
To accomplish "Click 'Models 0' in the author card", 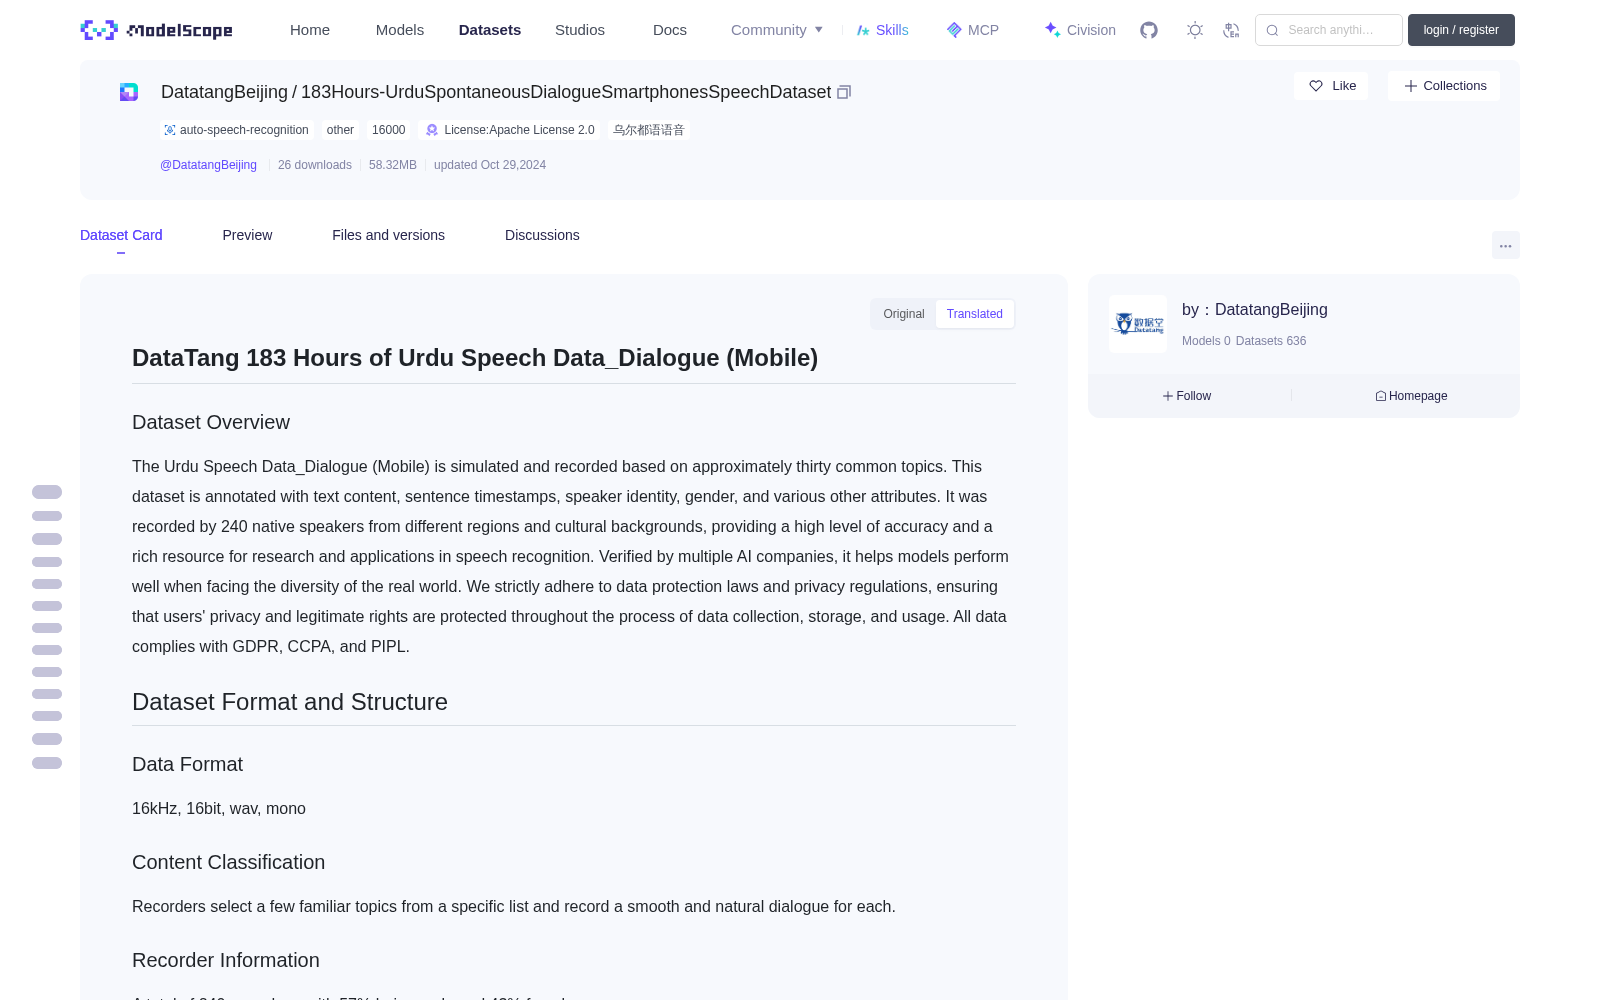I will [x=1206, y=341].
